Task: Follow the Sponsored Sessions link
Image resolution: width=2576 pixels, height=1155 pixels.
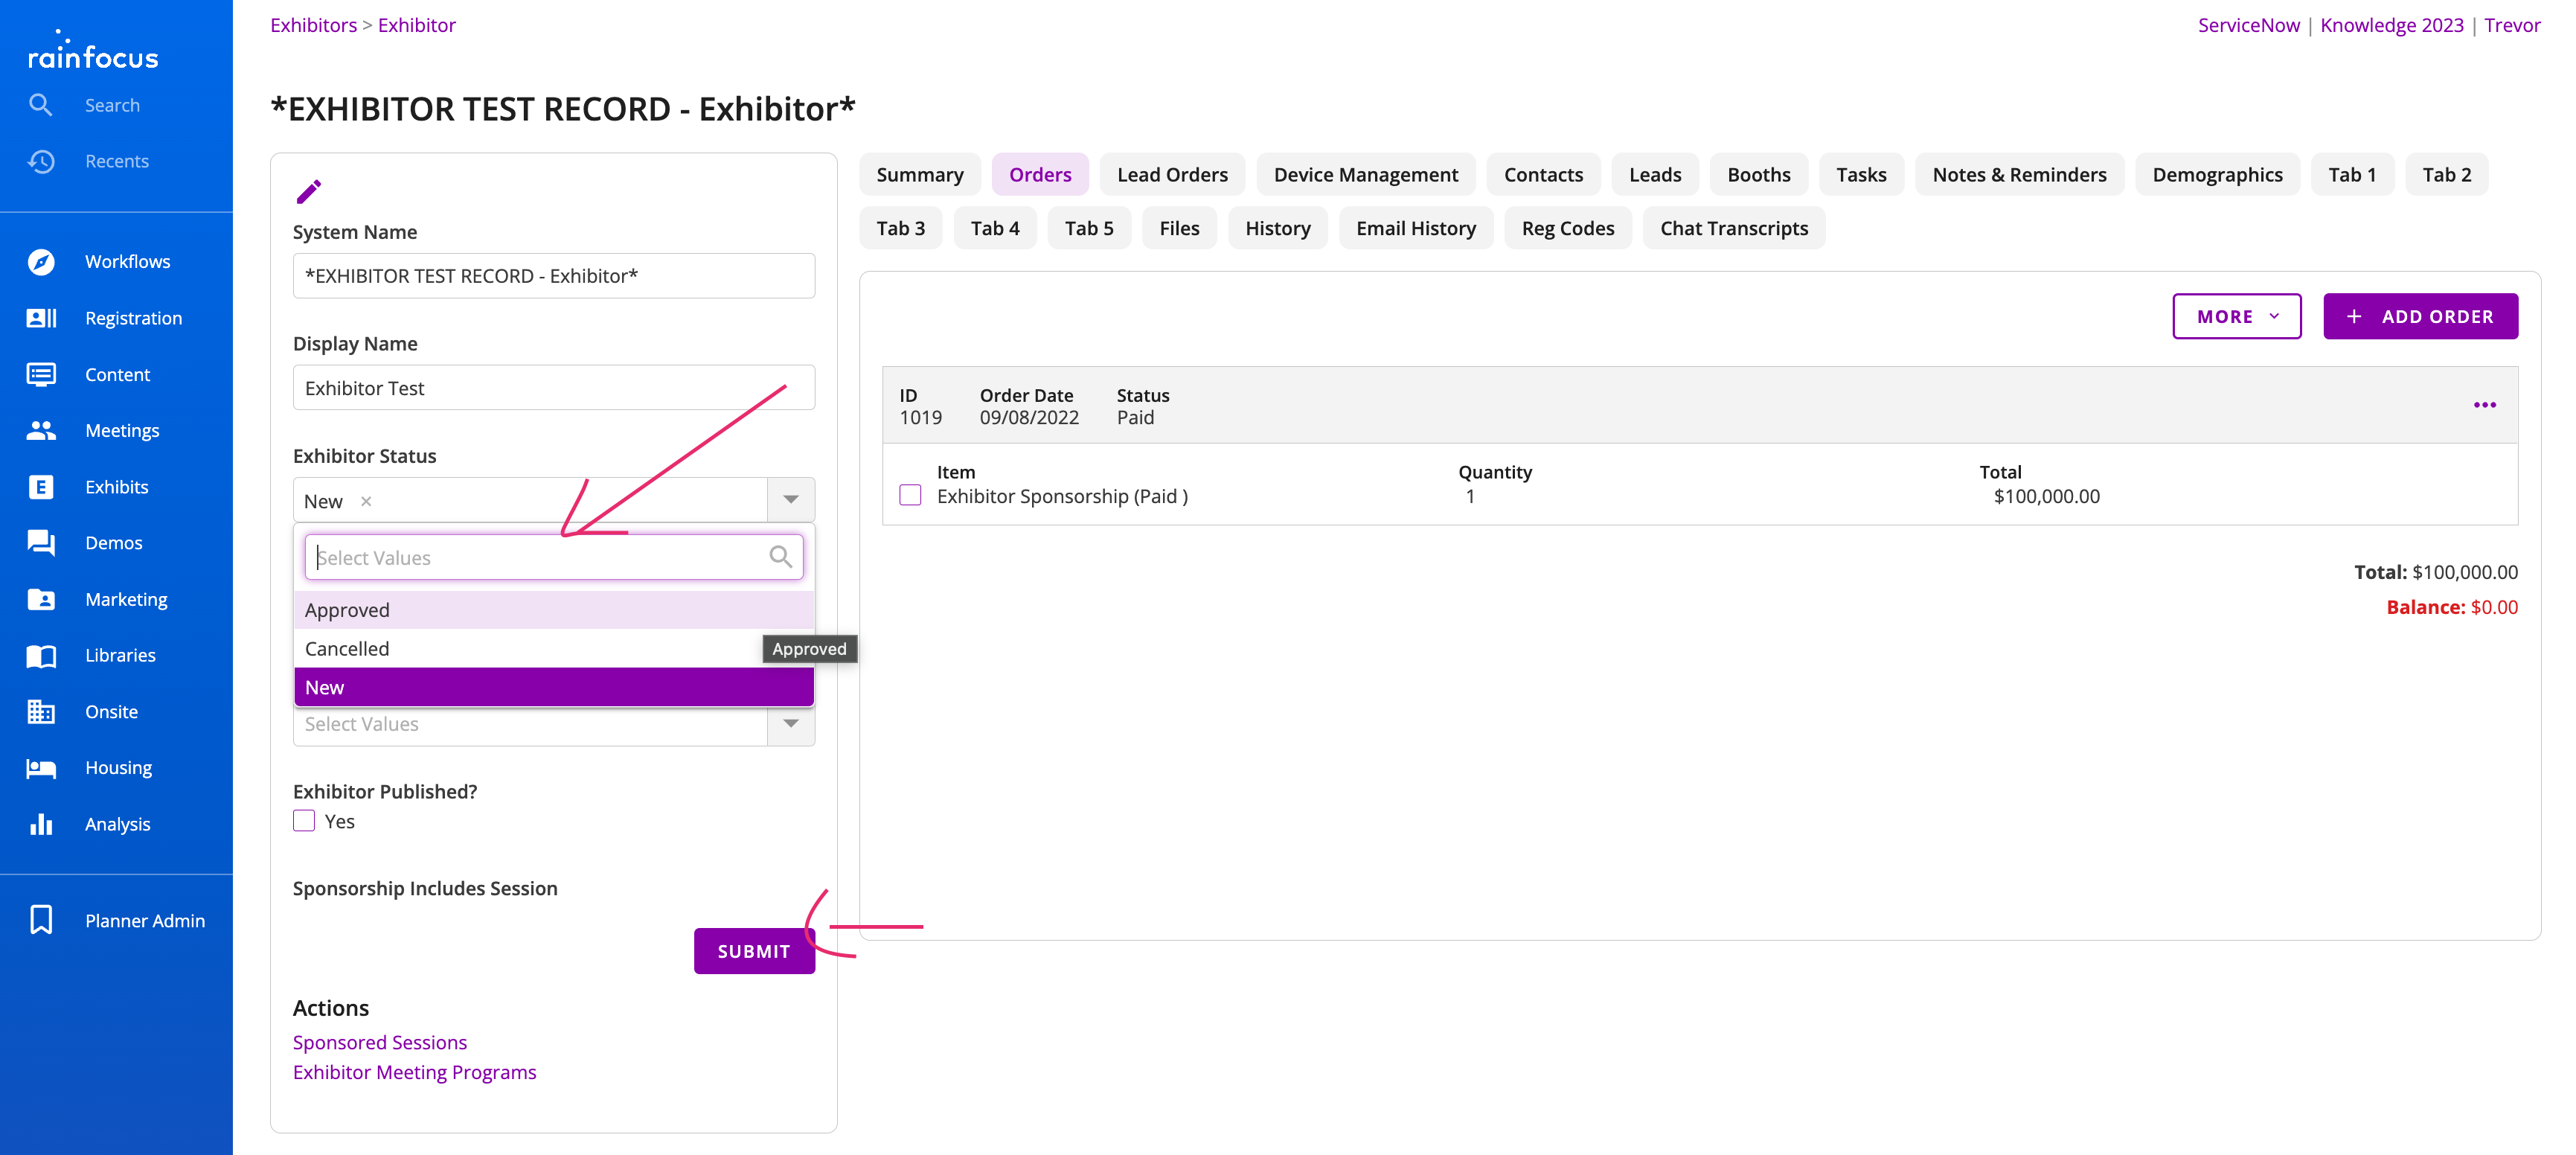Action: pyautogui.click(x=379, y=1042)
